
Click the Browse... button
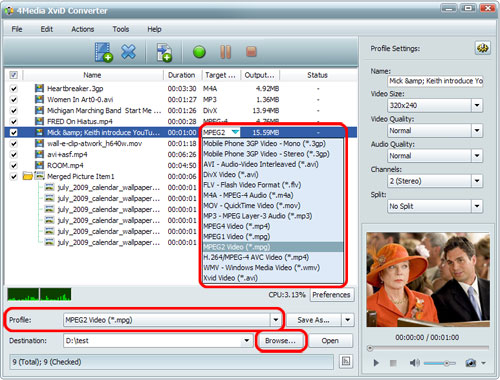click(x=280, y=340)
